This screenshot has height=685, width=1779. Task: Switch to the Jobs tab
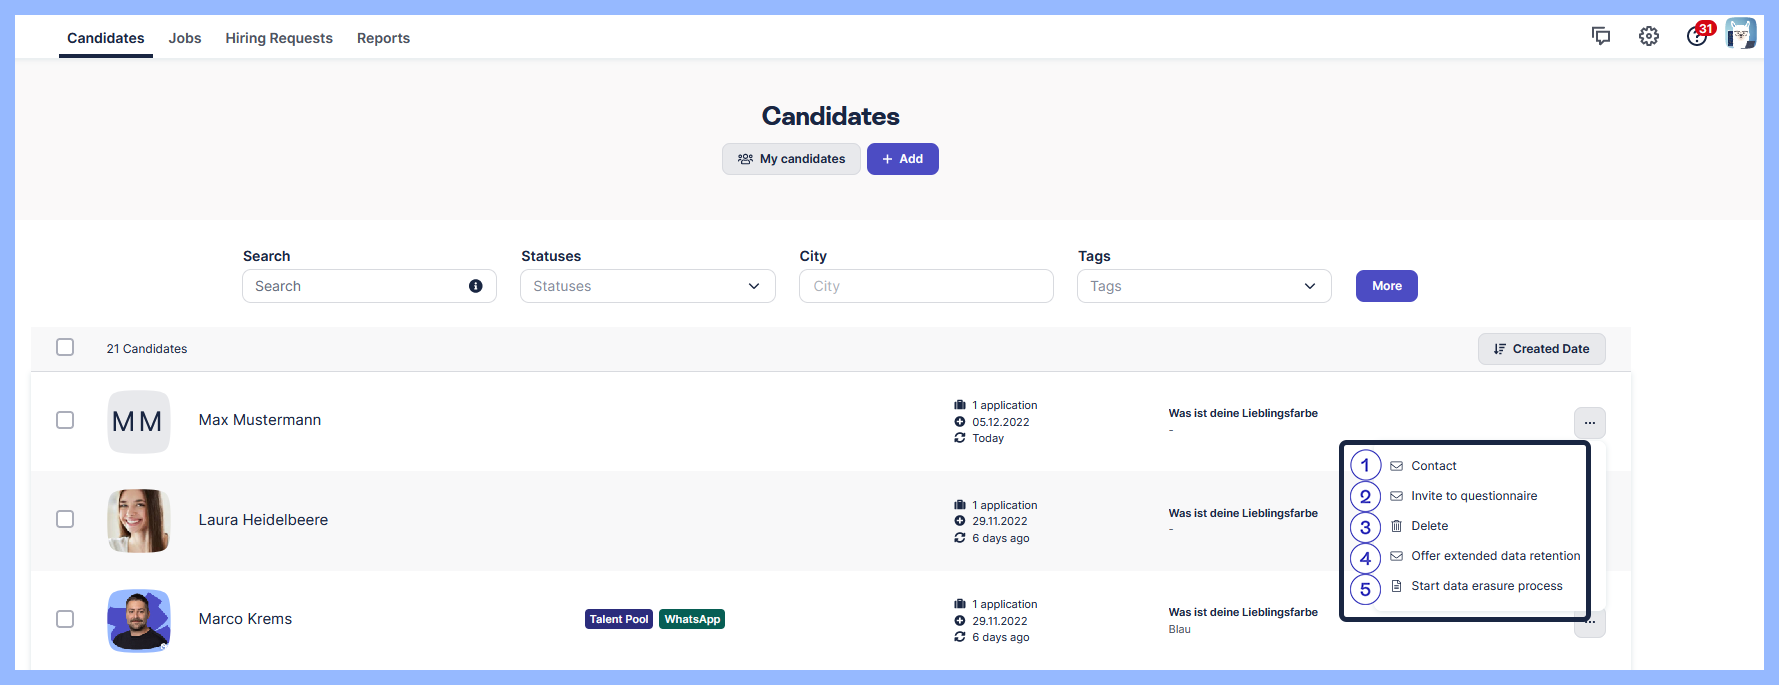click(x=185, y=38)
